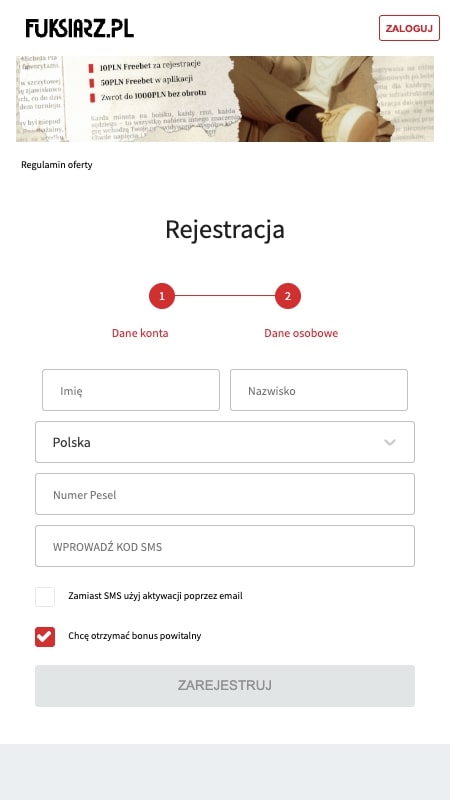Enable email activation instead of SMS checkbox
The height and width of the screenshot is (800, 450).
(x=45, y=596)
